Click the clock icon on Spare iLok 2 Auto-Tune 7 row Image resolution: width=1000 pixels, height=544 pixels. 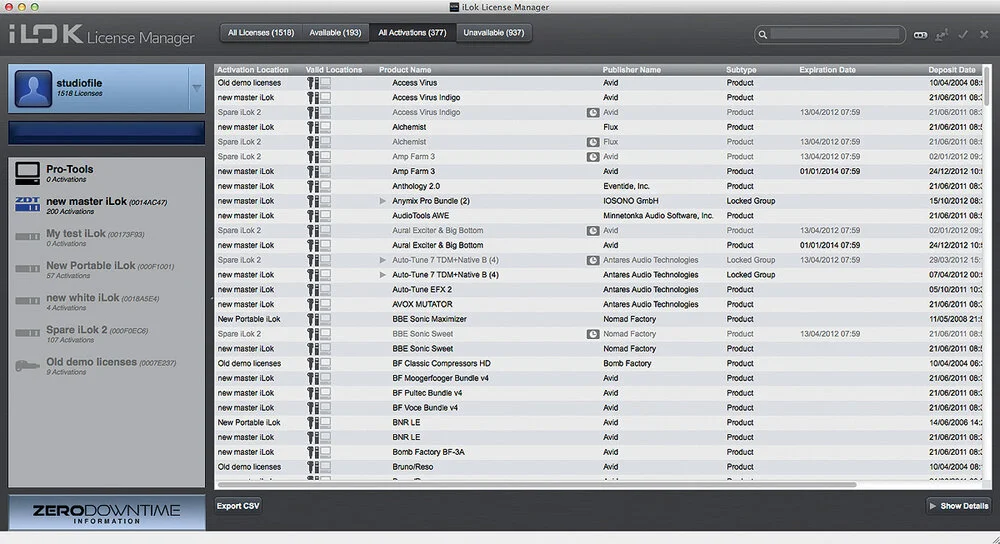click(592, 260)
